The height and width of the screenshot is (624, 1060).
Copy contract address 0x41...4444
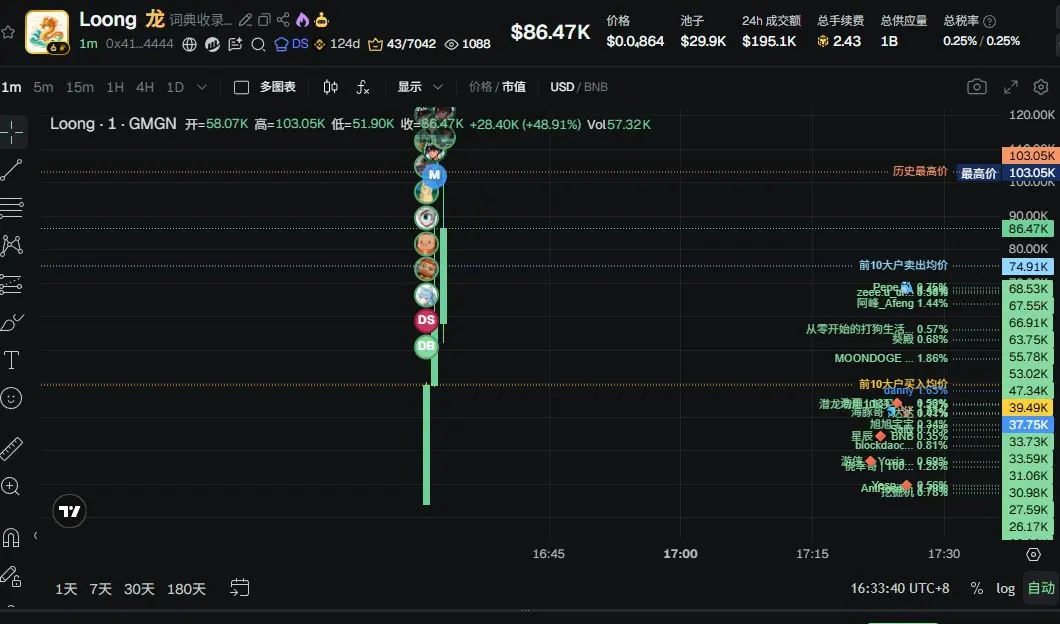[x=139, y=44]
